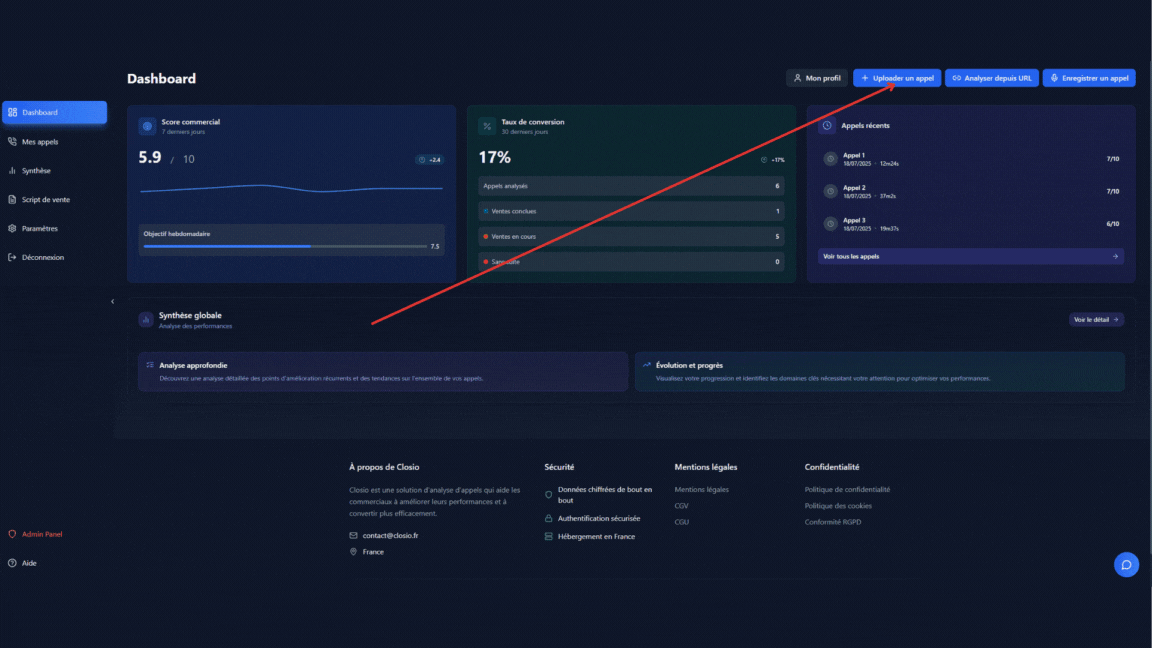Click the Appels récents clock icon
The image size is (1152, 648).
(x=827, y=126)
